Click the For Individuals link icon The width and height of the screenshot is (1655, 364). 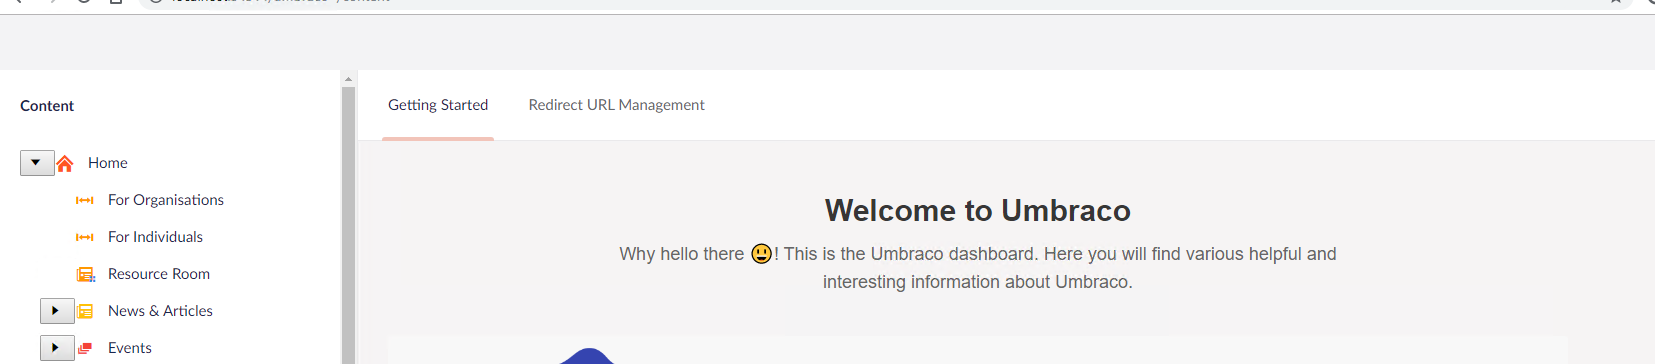(x=85, y=237)
